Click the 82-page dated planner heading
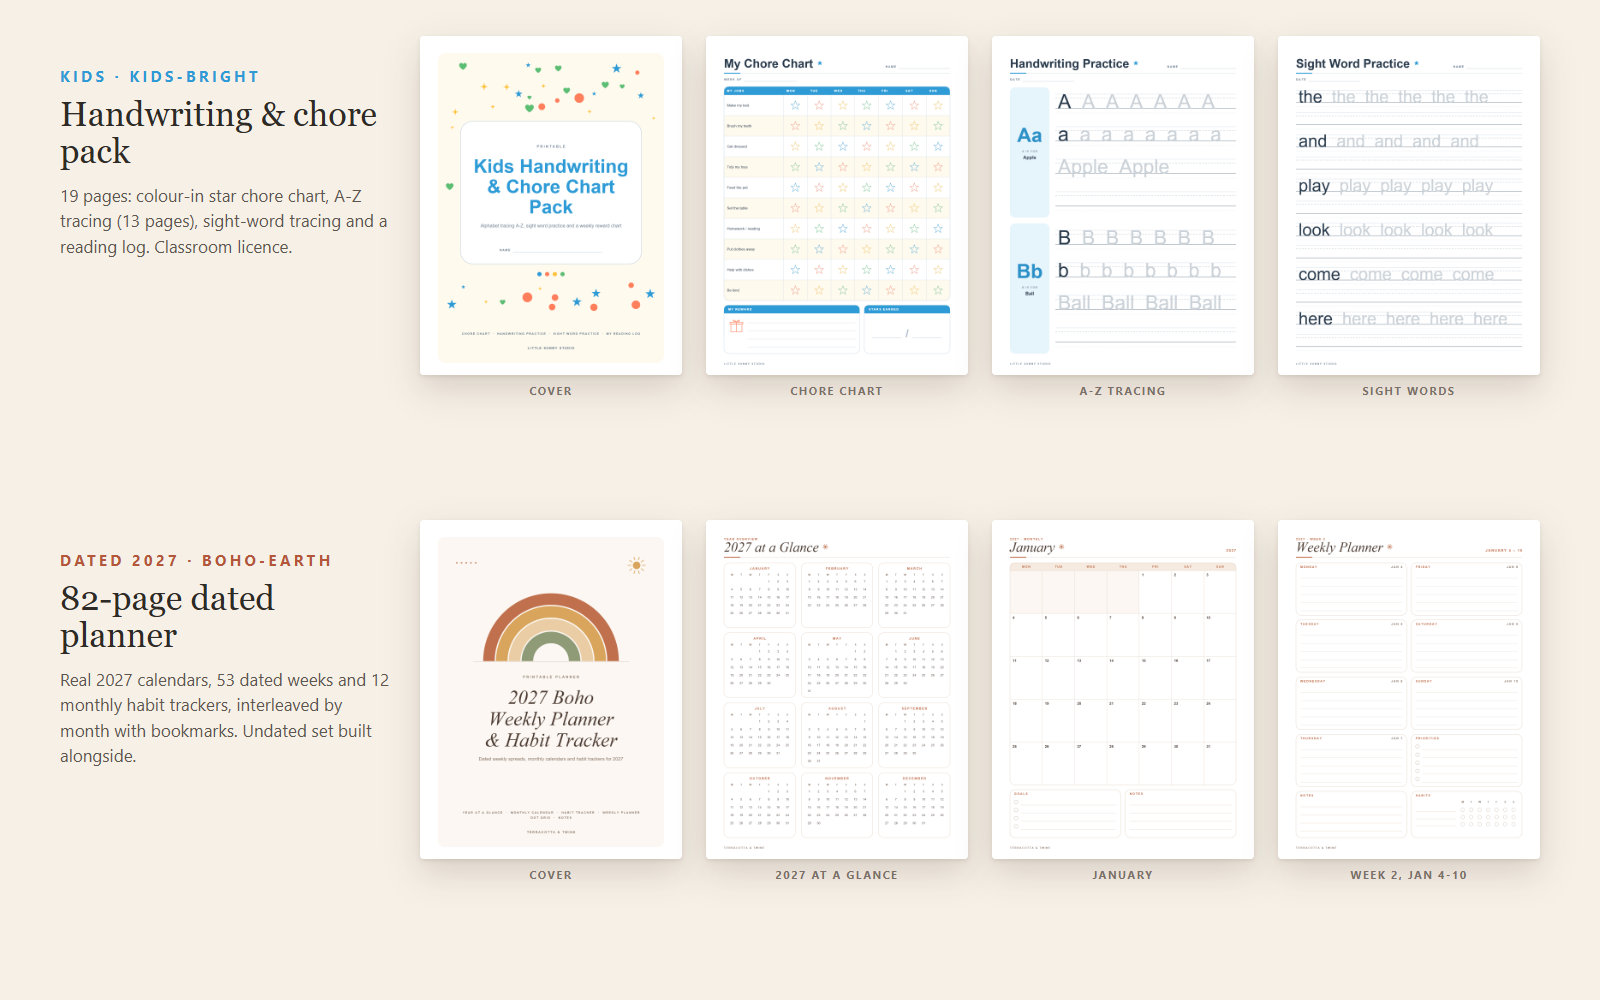The width and height of the screenshot is (1600, 1000). click(x=167, y=617)
